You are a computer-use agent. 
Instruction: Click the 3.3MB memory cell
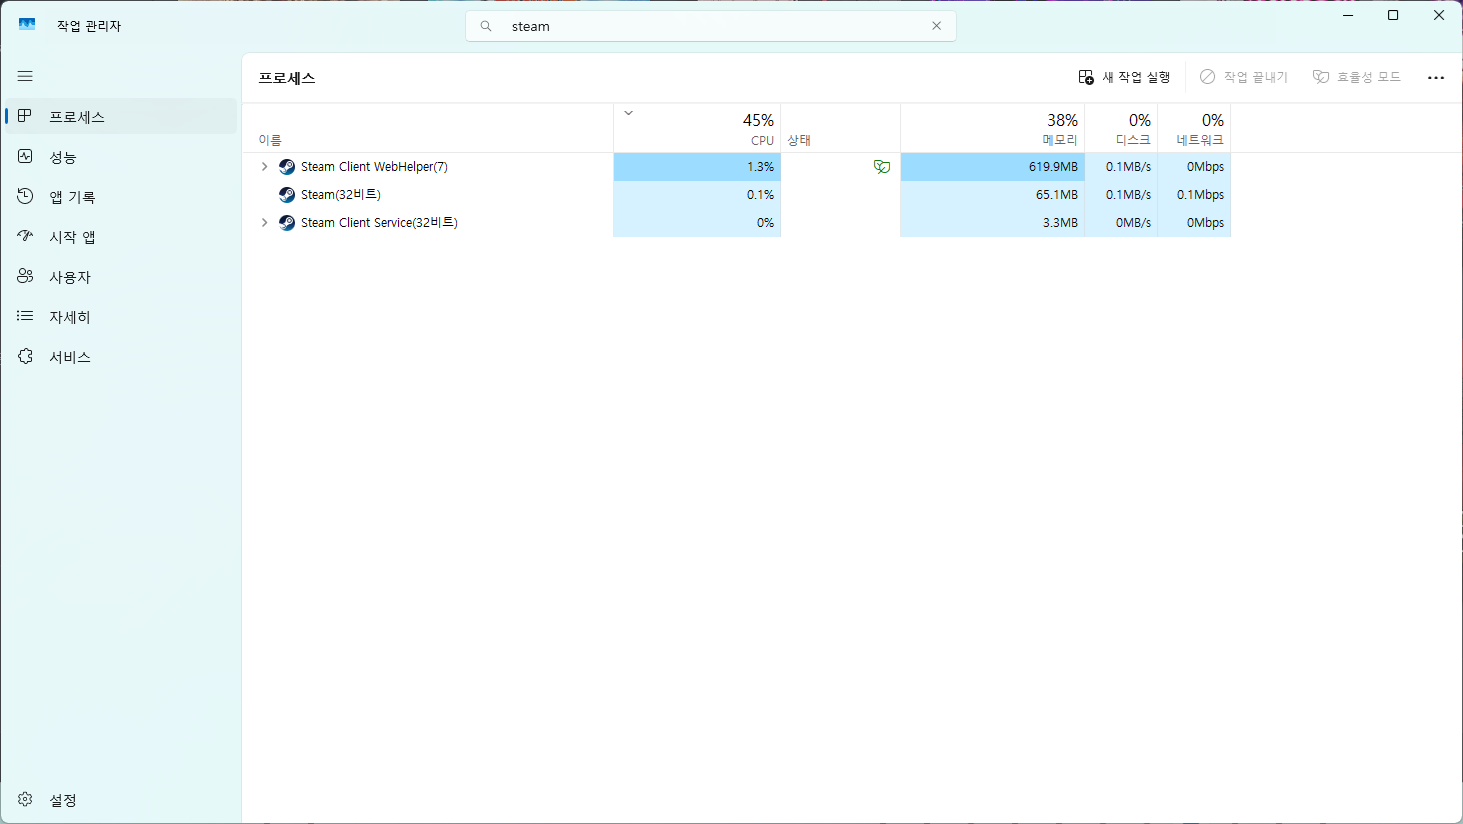click(x=992, y=223)
